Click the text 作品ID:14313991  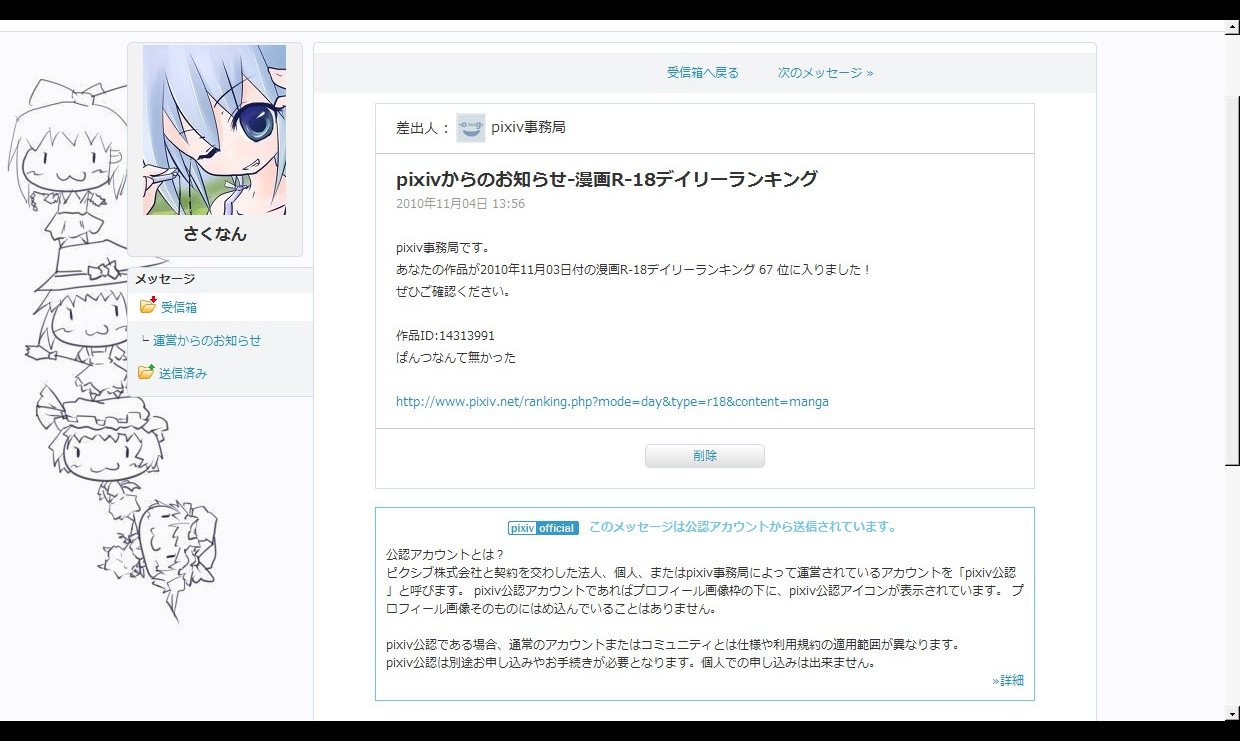(445, 336)
